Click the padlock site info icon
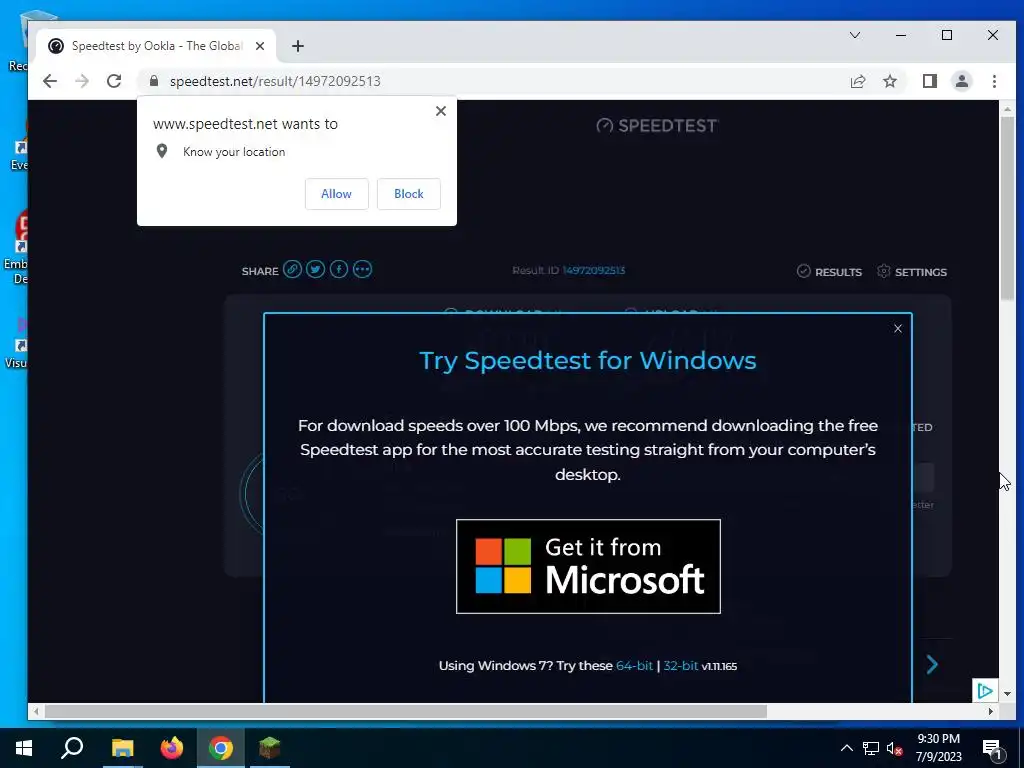Screen dimensions: 1024x768 (x=154, y=80)
